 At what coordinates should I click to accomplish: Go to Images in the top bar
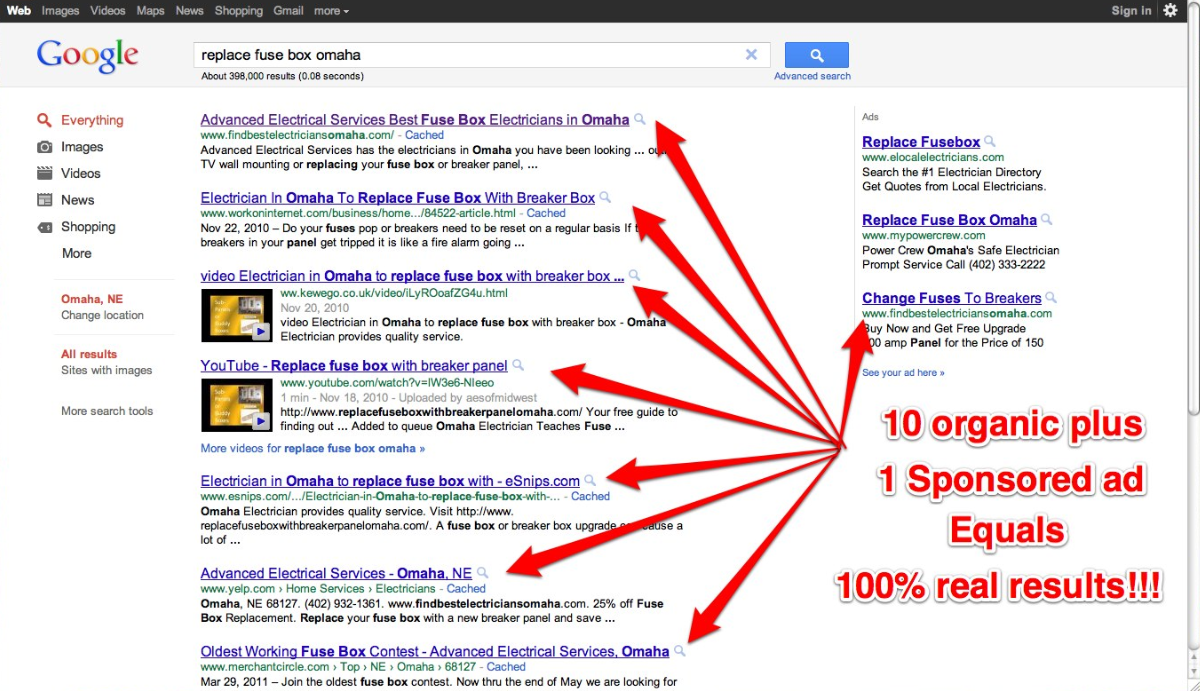point(60,11)
